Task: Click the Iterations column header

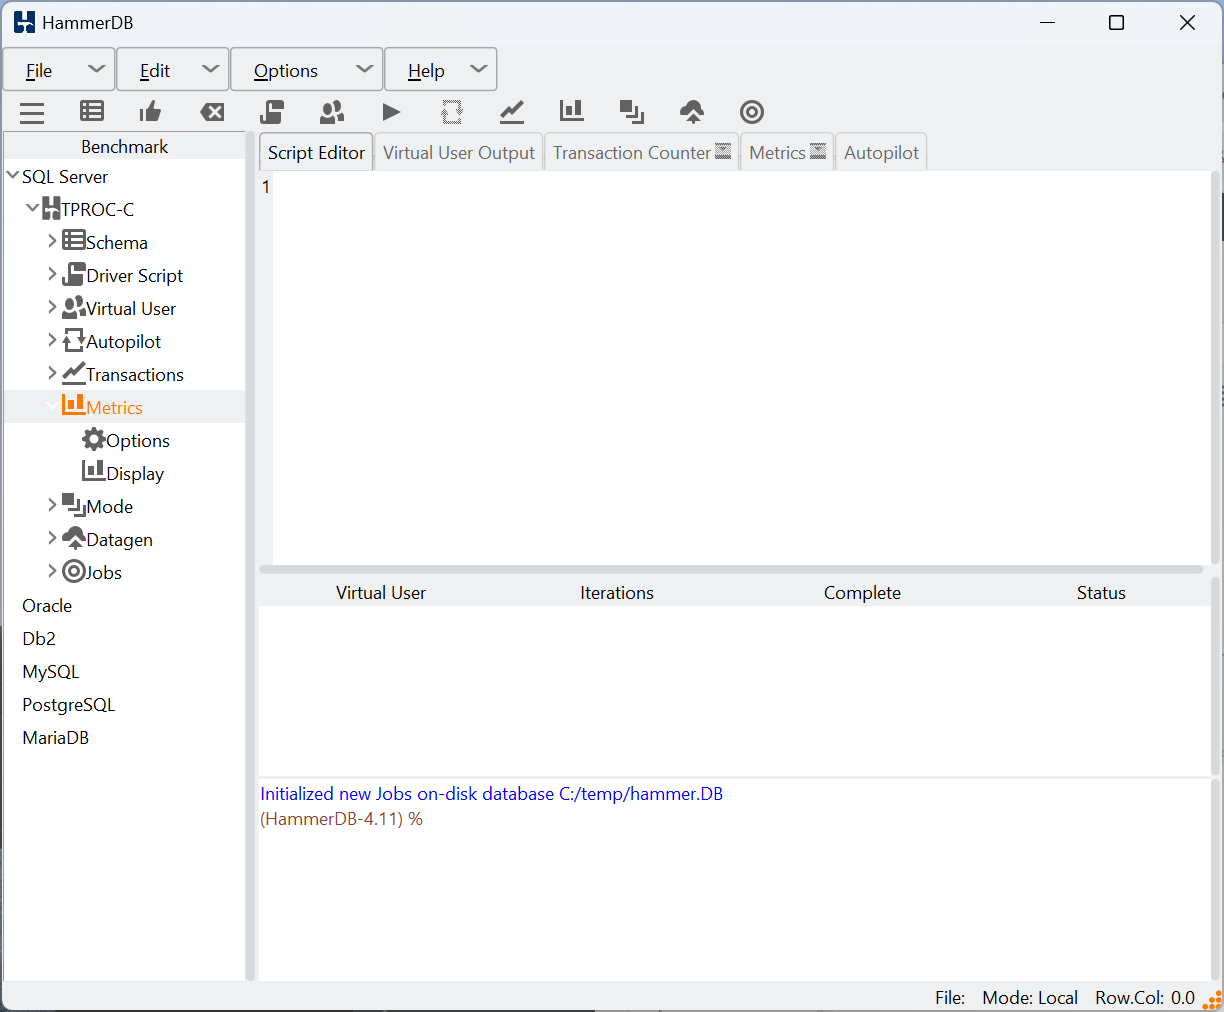Action: pos(616,592)
